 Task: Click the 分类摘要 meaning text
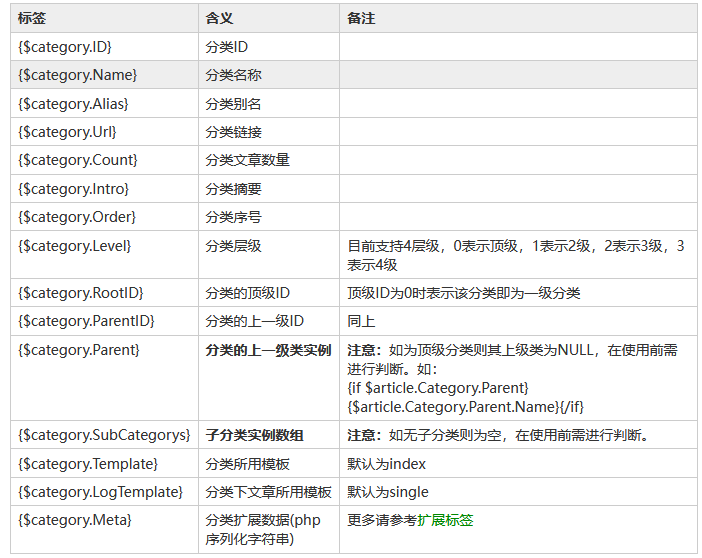tap(233, 189)
